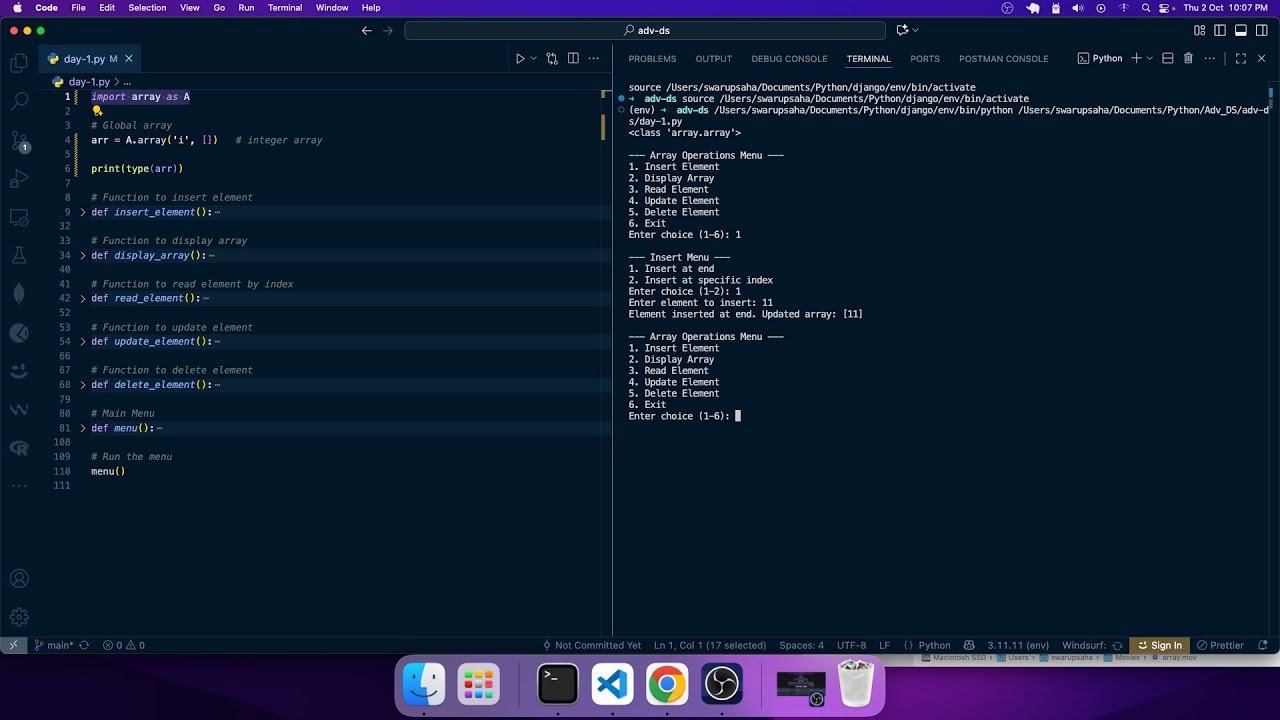Open errors and warnings count in status bar
This screenshot has width=1280, height=720.
tap(124, 645)
